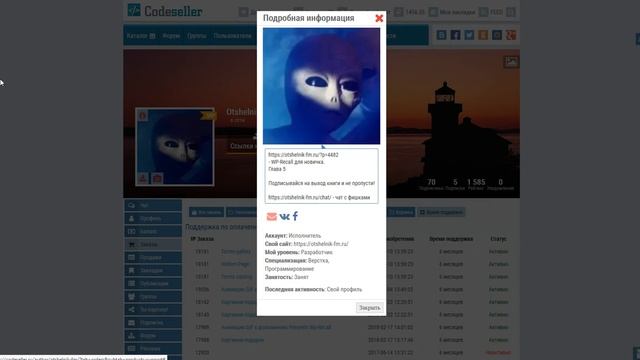Screen dimensions: 640x360
Task: Close the Подробная информация dialog with red X
Action: (379, 18)
